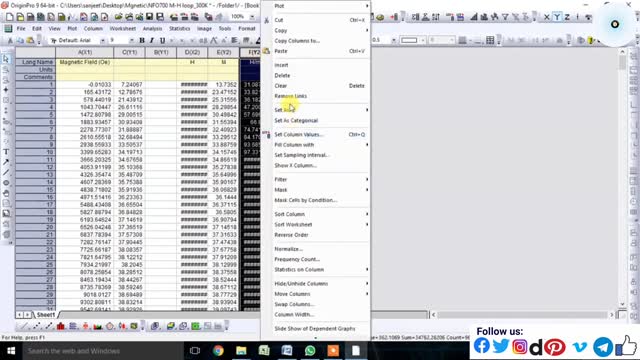Choose Paste in the context menu
The height and width of the screenshot is (360, 640).
(x=316, y=51)
